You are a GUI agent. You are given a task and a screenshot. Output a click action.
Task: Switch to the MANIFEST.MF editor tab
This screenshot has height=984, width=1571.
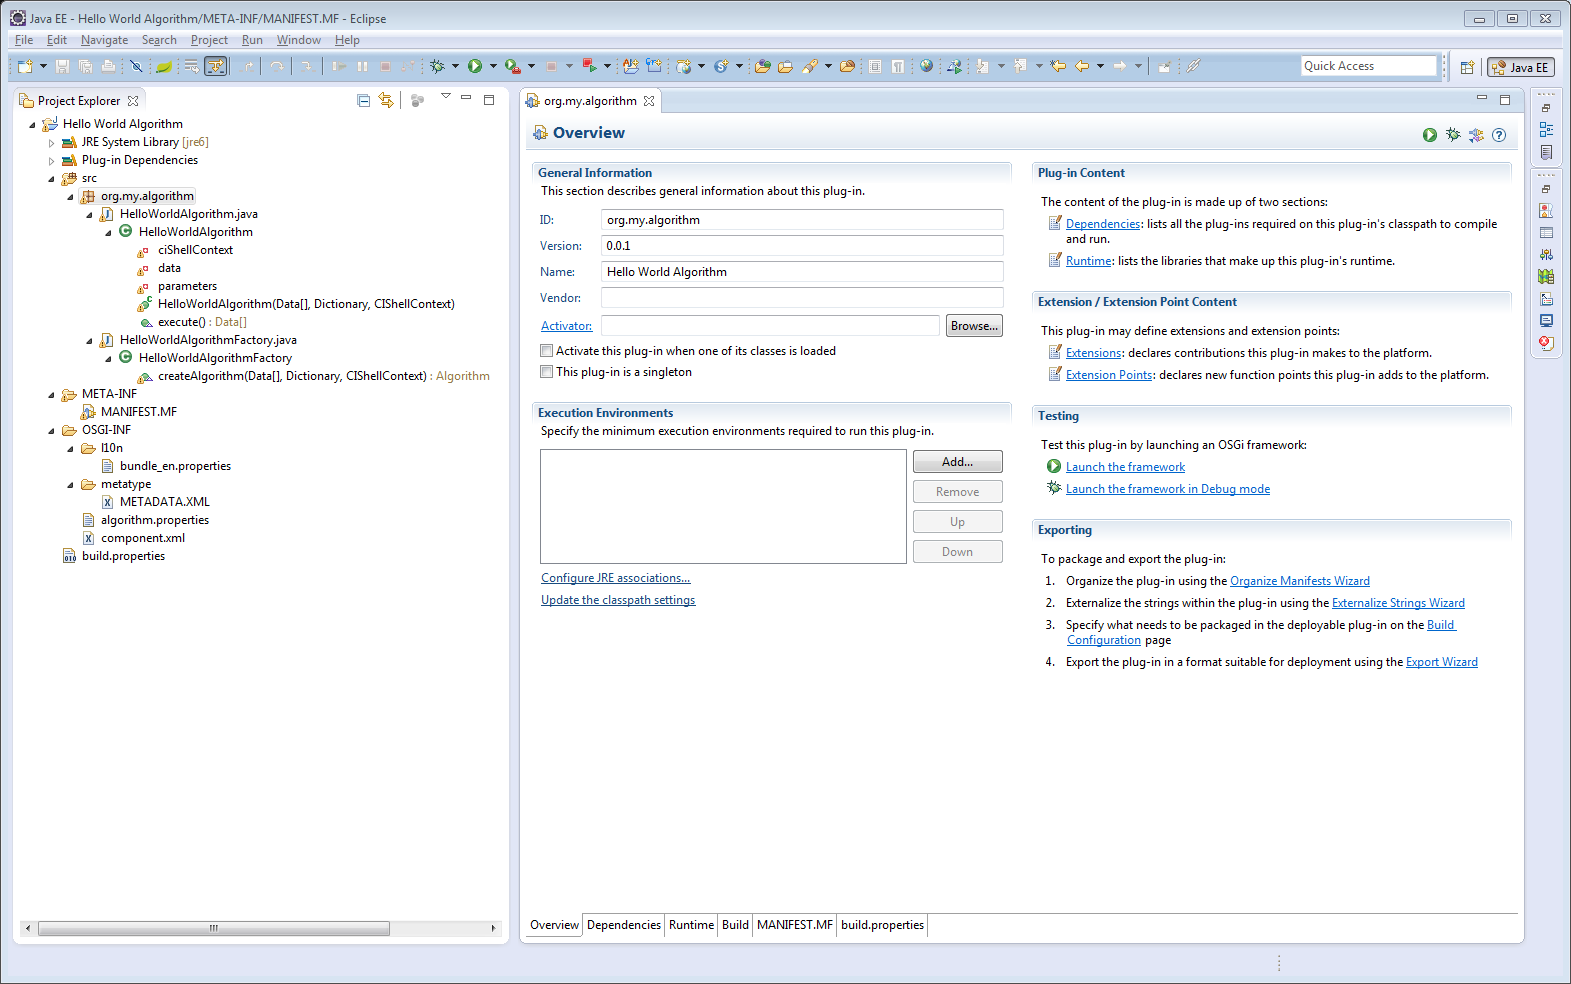pos(795,925)
